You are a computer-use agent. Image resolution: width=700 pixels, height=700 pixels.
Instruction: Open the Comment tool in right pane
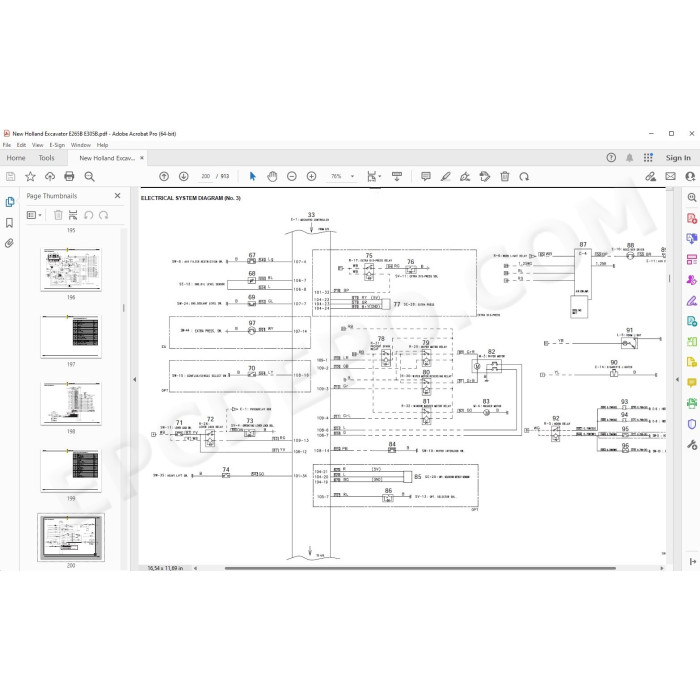[692, 383]
